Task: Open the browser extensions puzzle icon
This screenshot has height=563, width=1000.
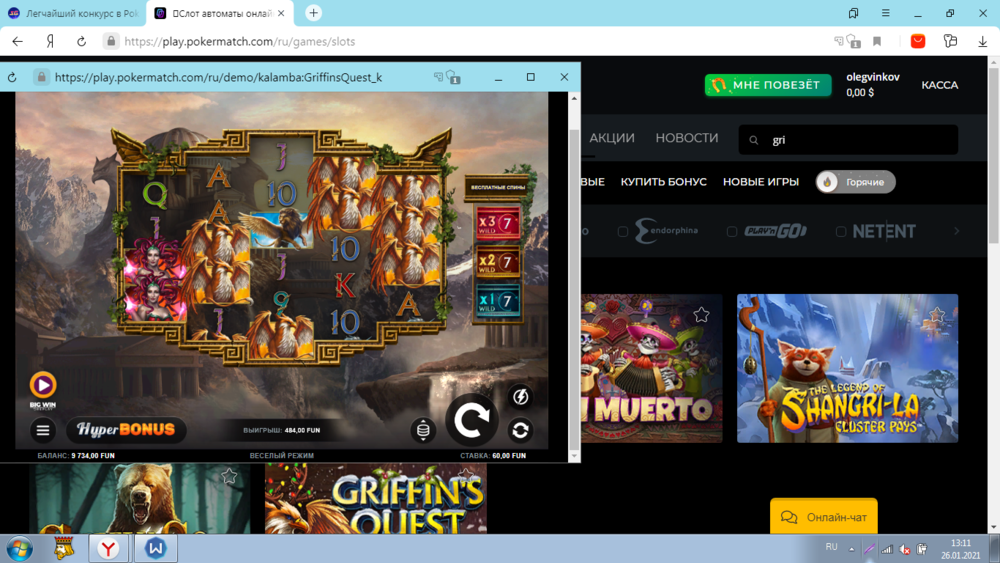Action: coord(950,41)
